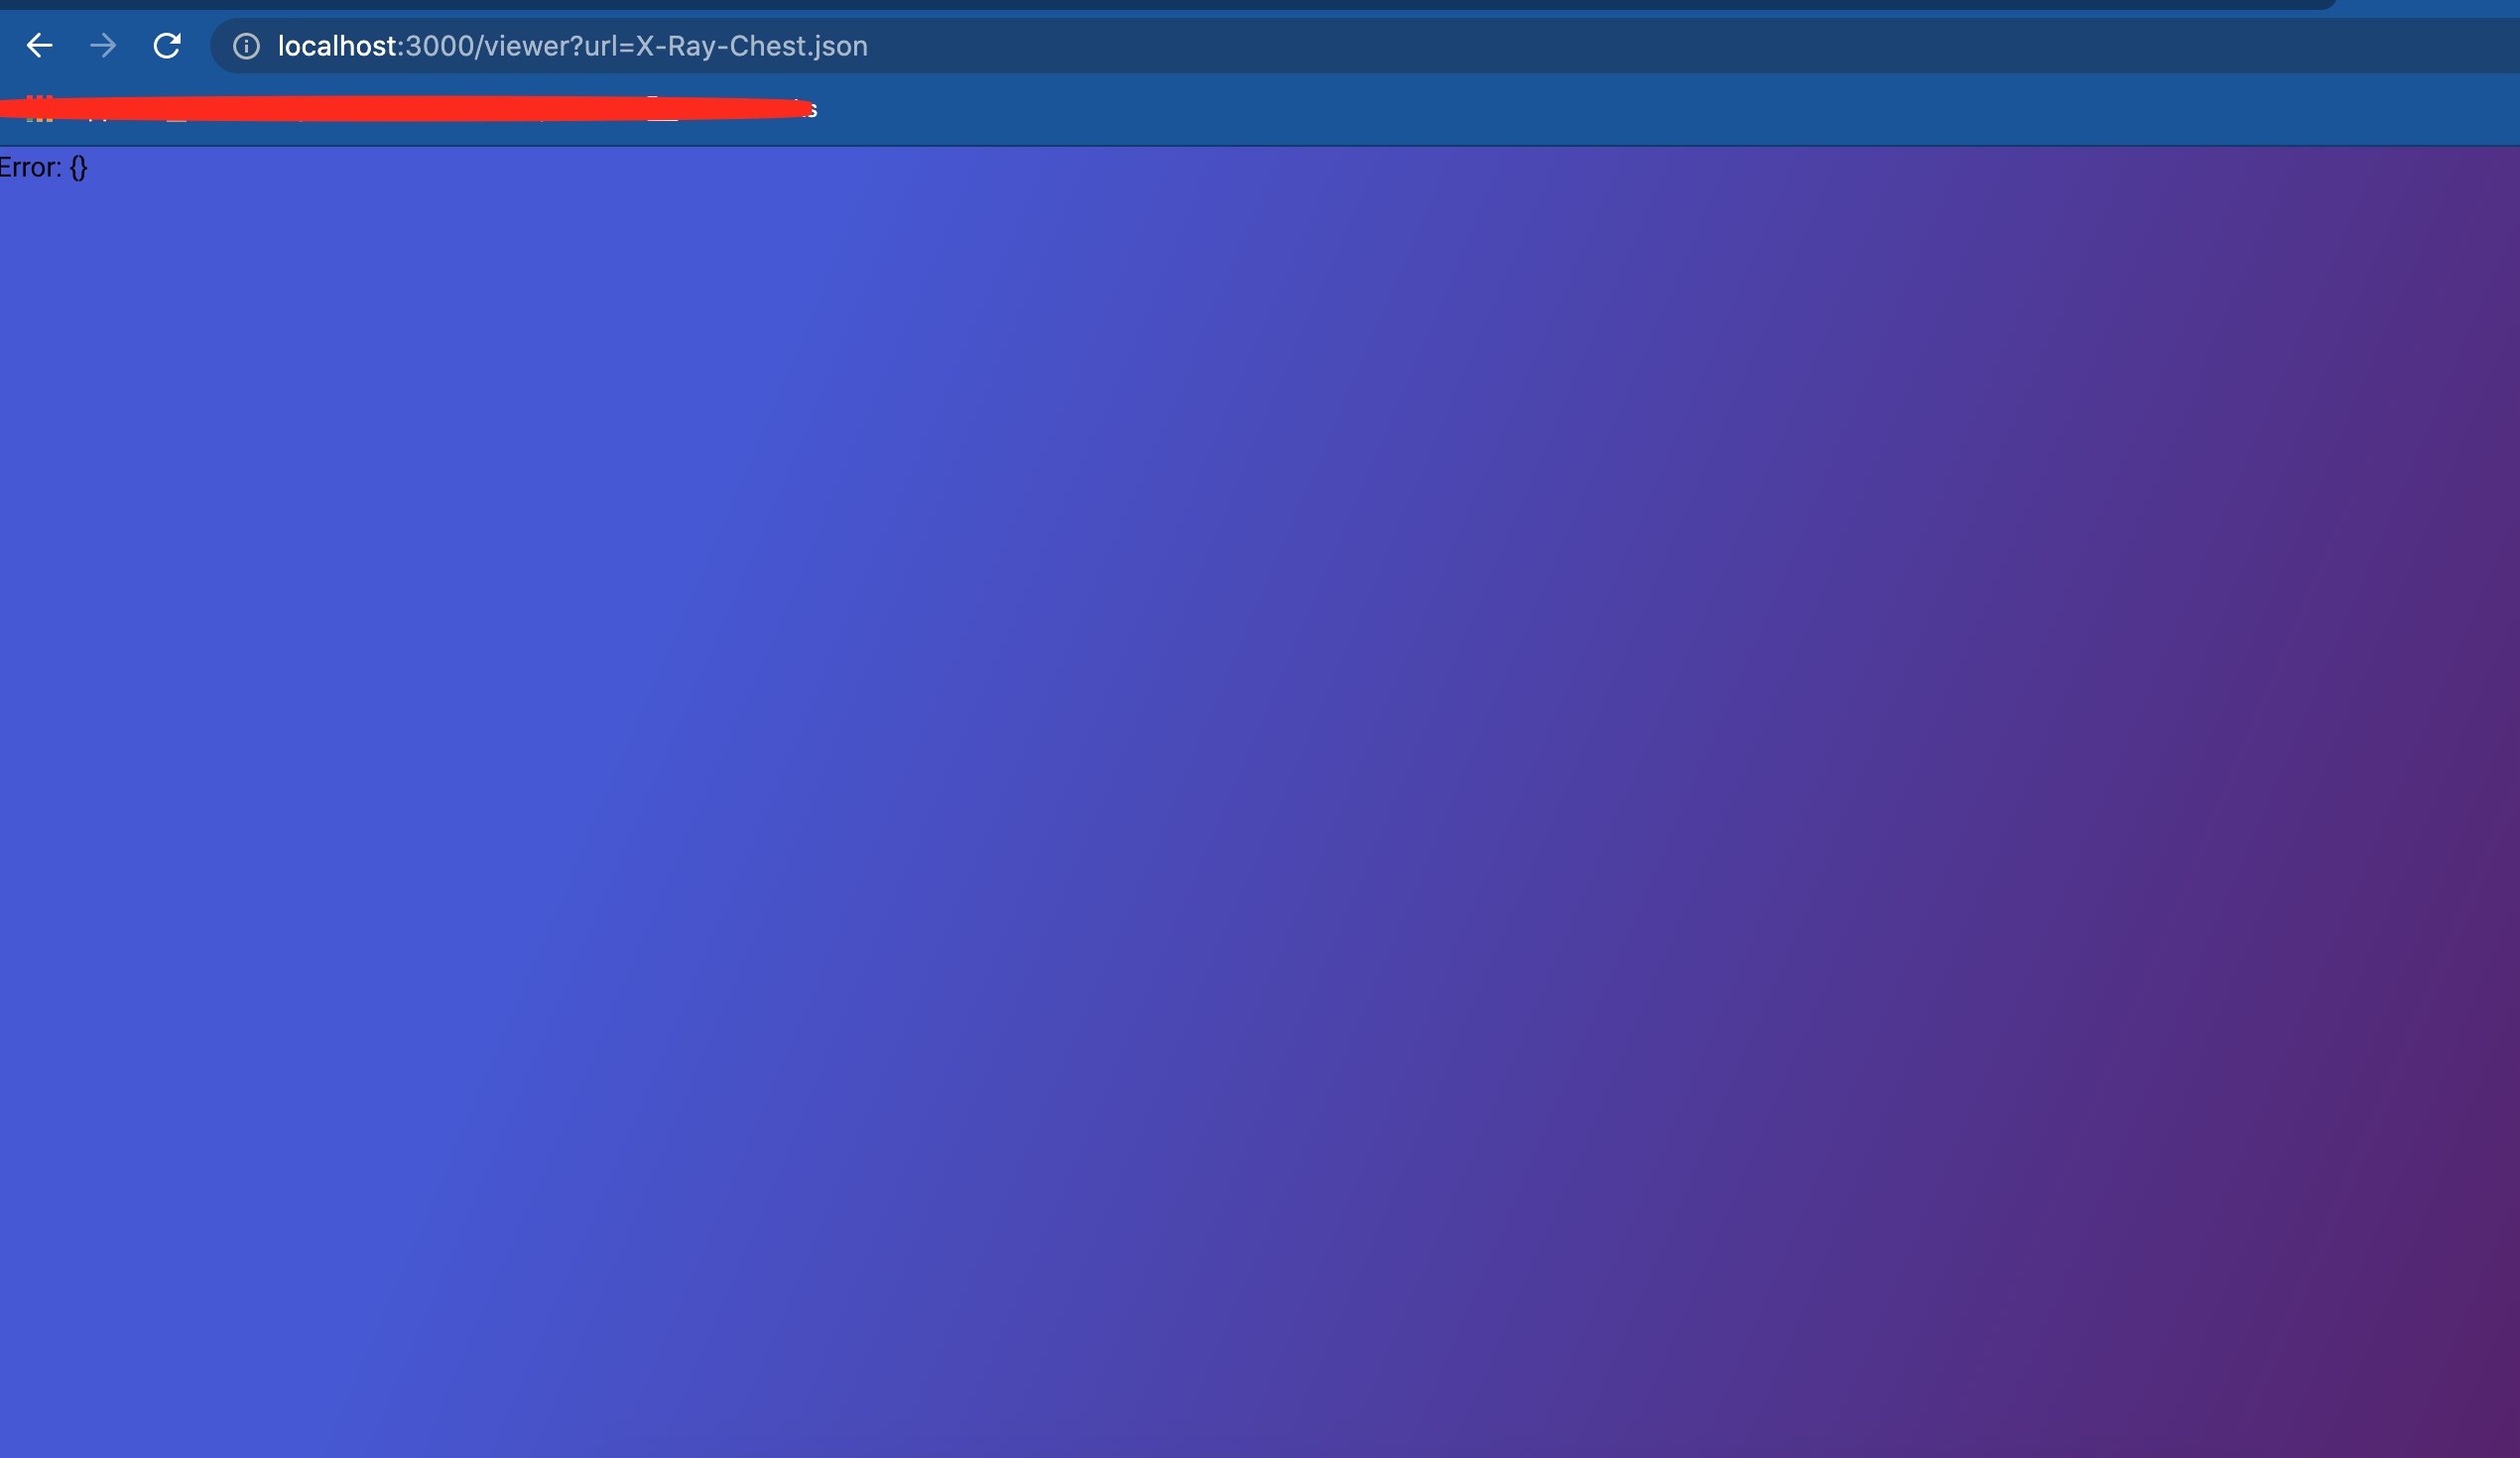The height and width of the screenshot is (1458, 2520).
Task: Click the circled-i icon inside the address bar
Action: (x=246, y=46)
